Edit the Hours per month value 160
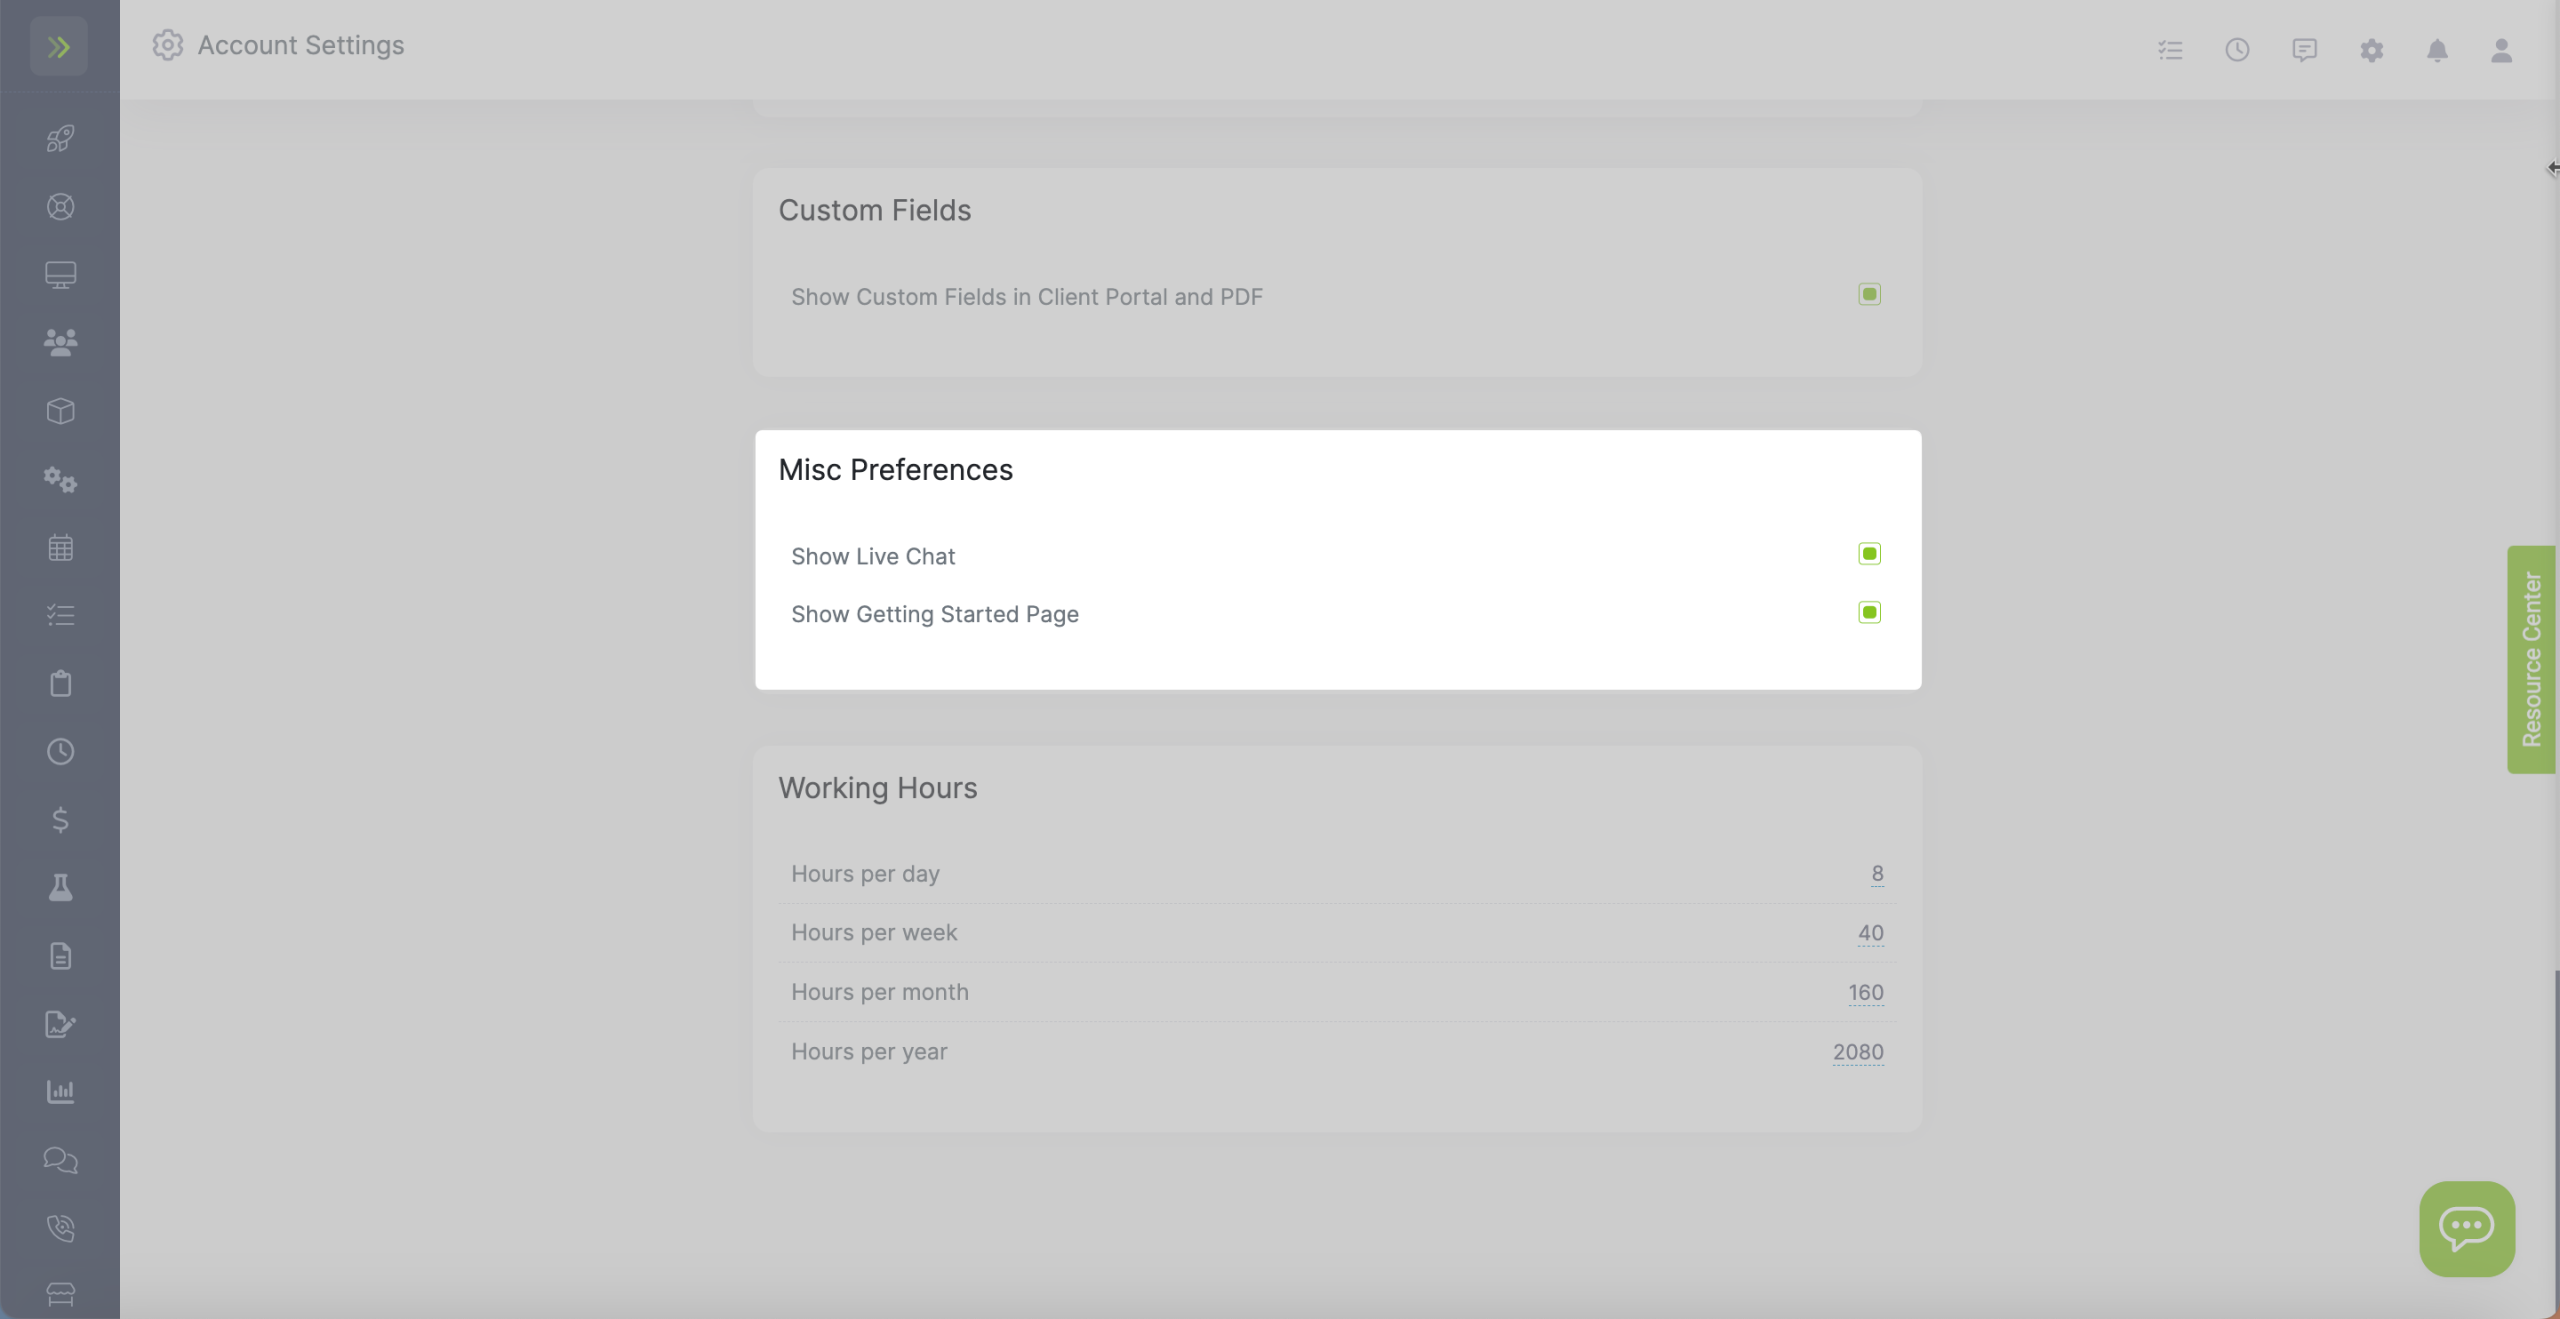Viewport: 2560px width, 1319px height. 1865,993
